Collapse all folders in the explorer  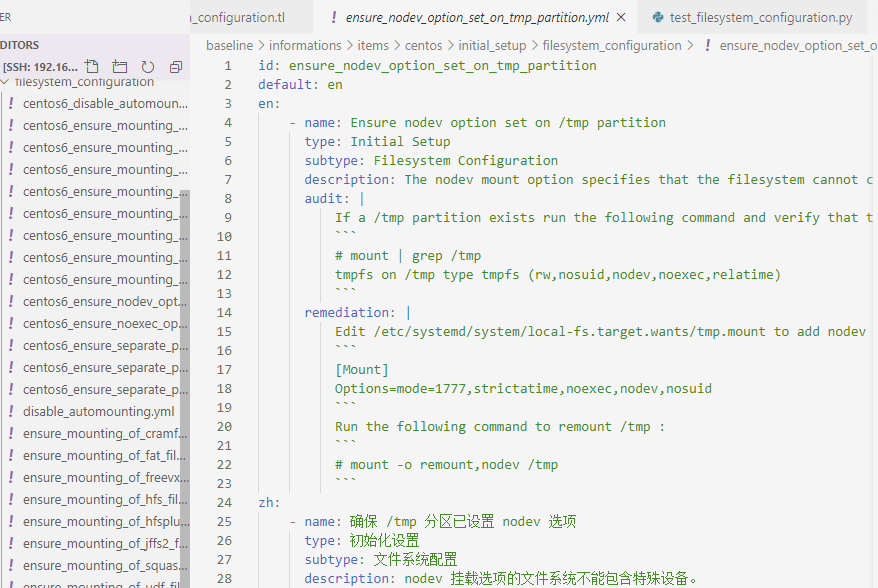(x=176, y=67)
